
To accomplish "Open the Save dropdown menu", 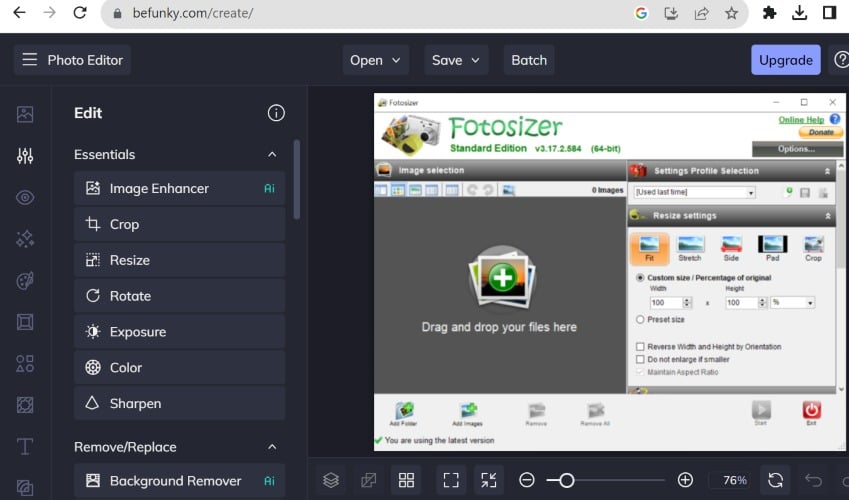I will (x=456, y=60).
